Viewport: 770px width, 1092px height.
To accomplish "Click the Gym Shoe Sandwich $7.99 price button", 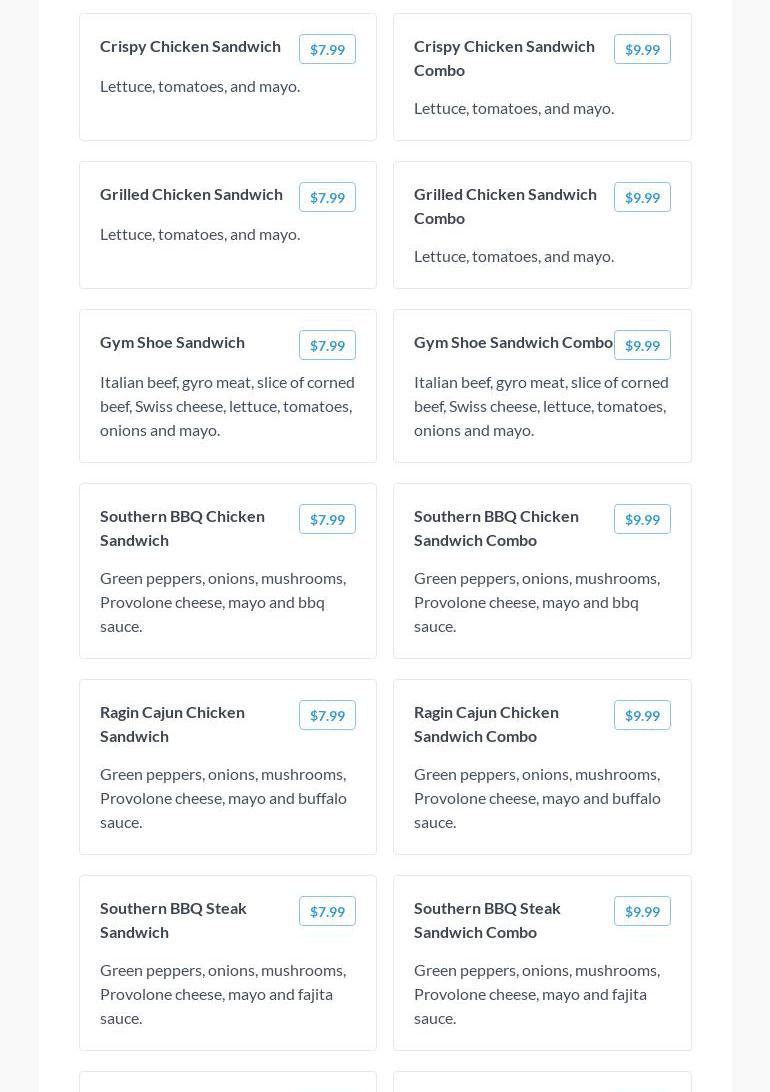I will tap(327, 345).
